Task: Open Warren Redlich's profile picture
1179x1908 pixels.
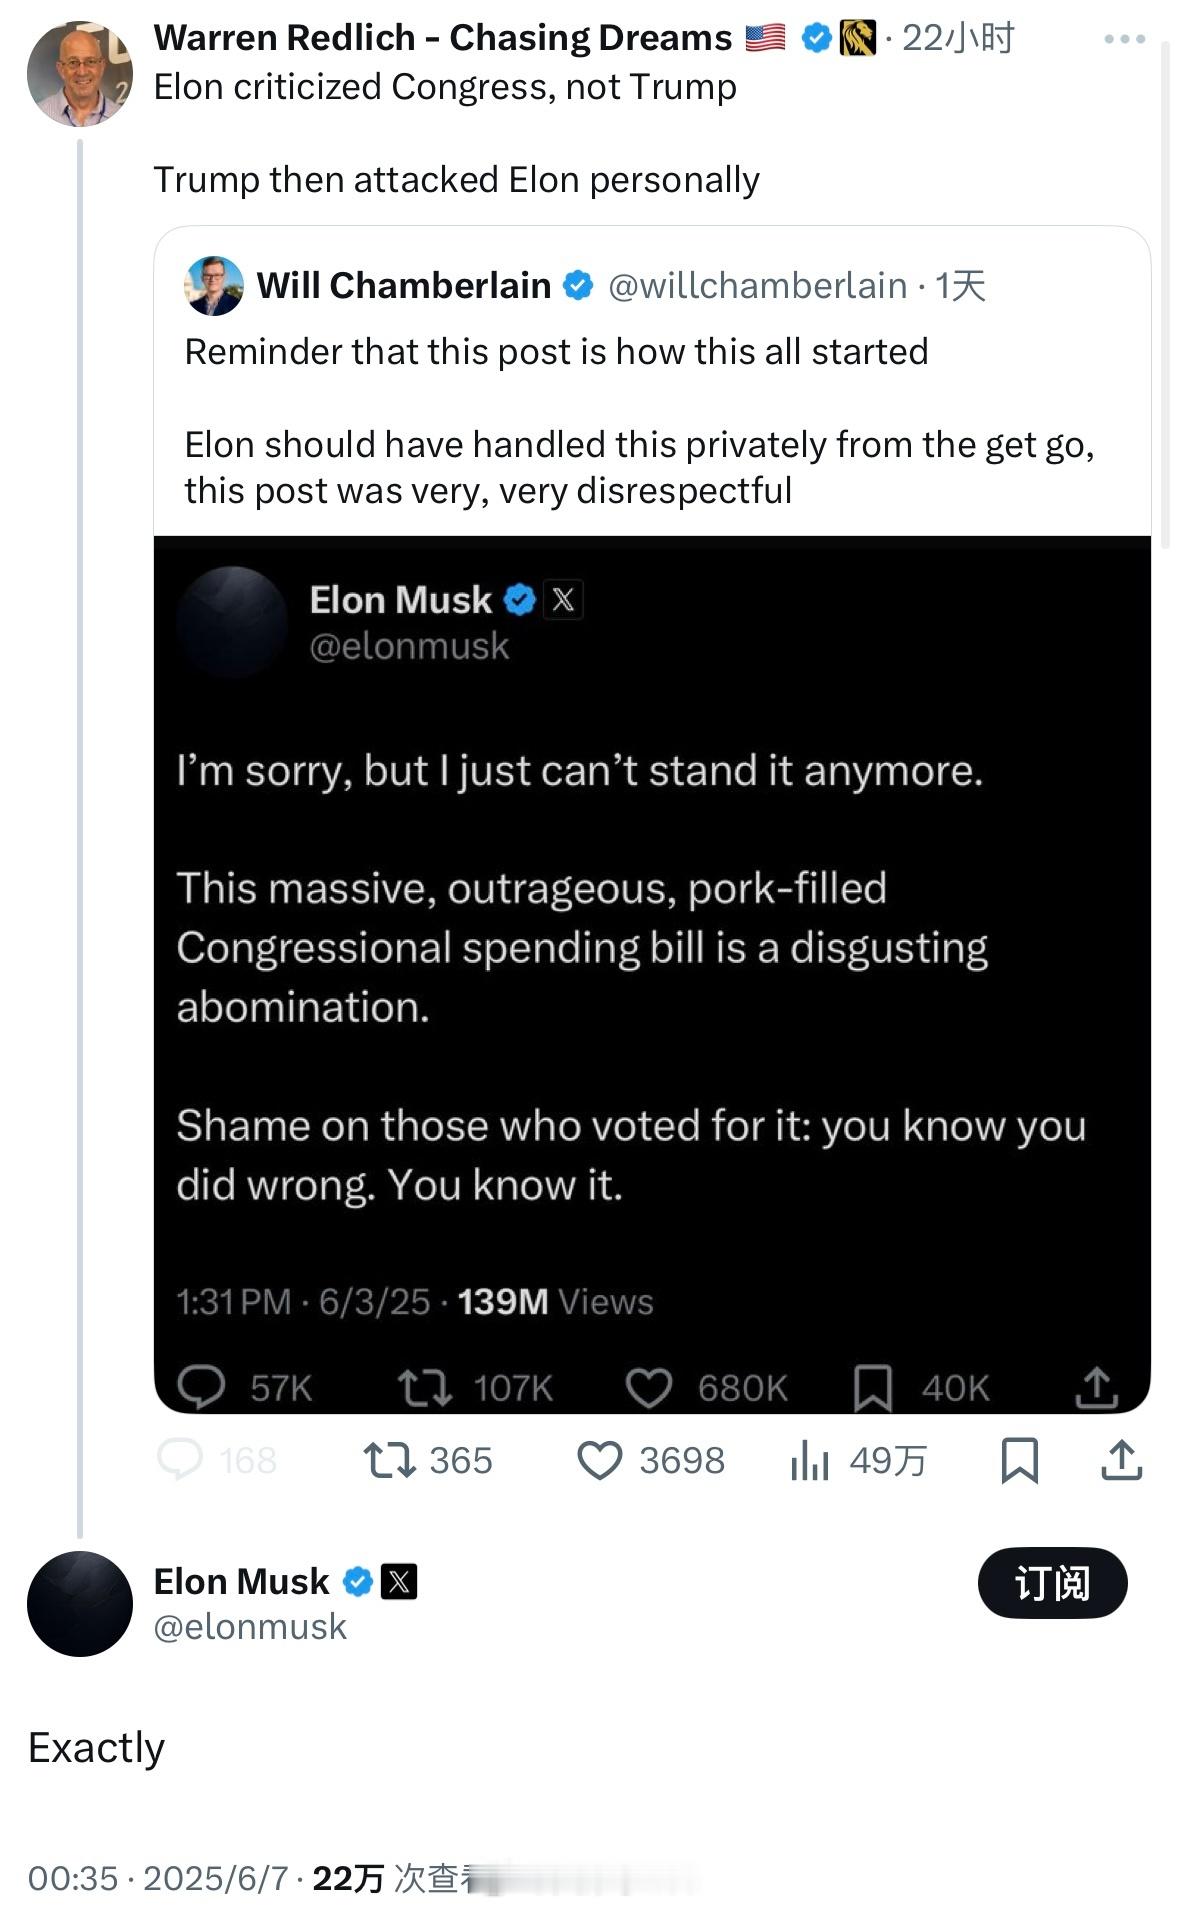Action: [79, 73]
